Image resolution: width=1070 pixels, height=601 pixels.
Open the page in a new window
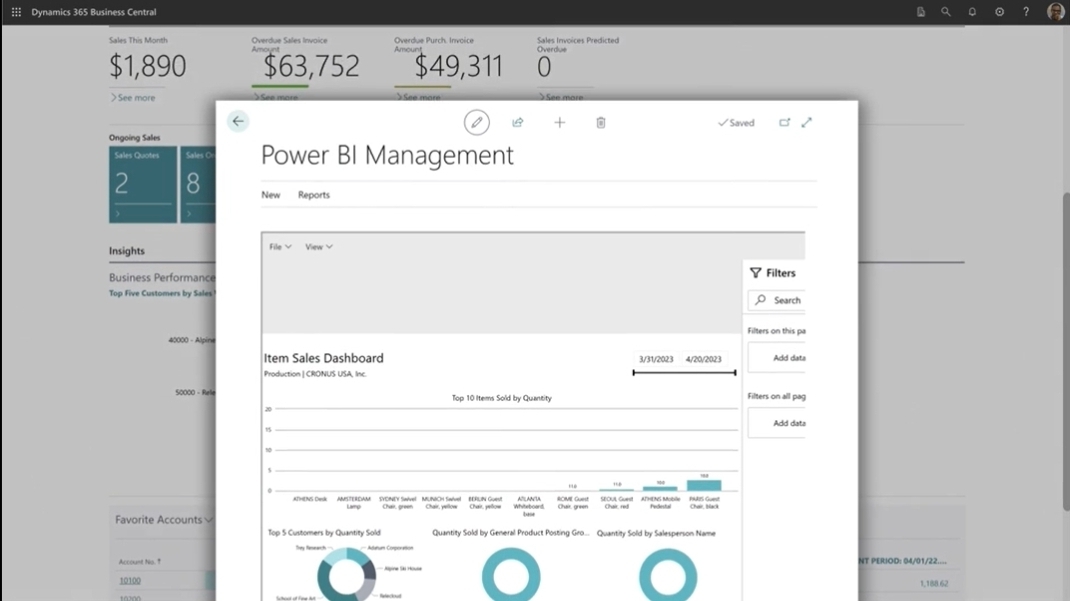pos(785,122)
